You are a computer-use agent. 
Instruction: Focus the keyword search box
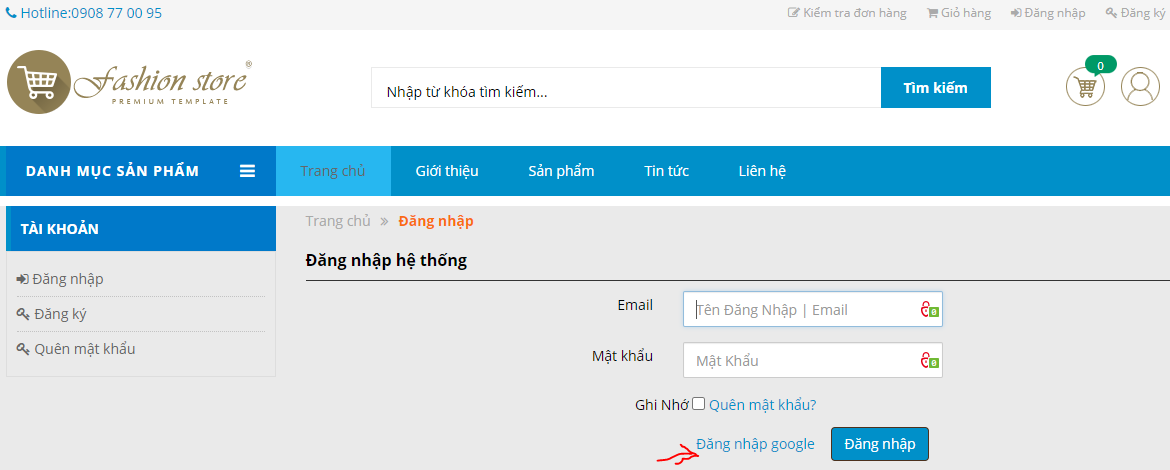click(626, 88)
